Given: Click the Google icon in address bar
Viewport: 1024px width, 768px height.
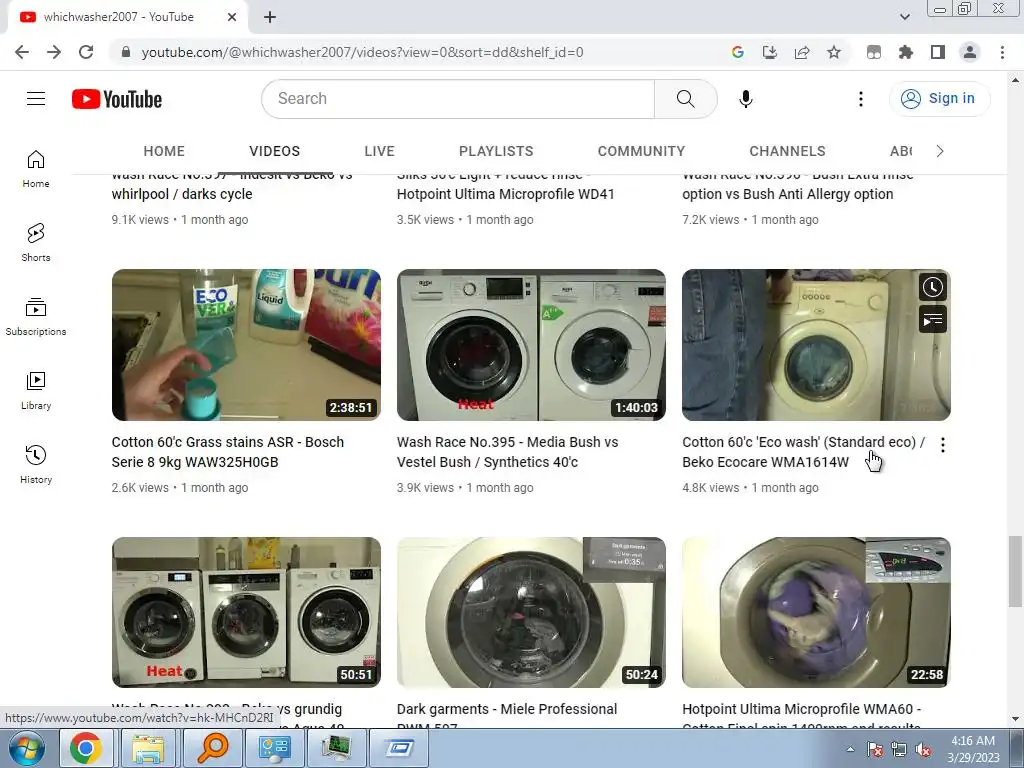Looking at the screenshot, I should 738,52.
